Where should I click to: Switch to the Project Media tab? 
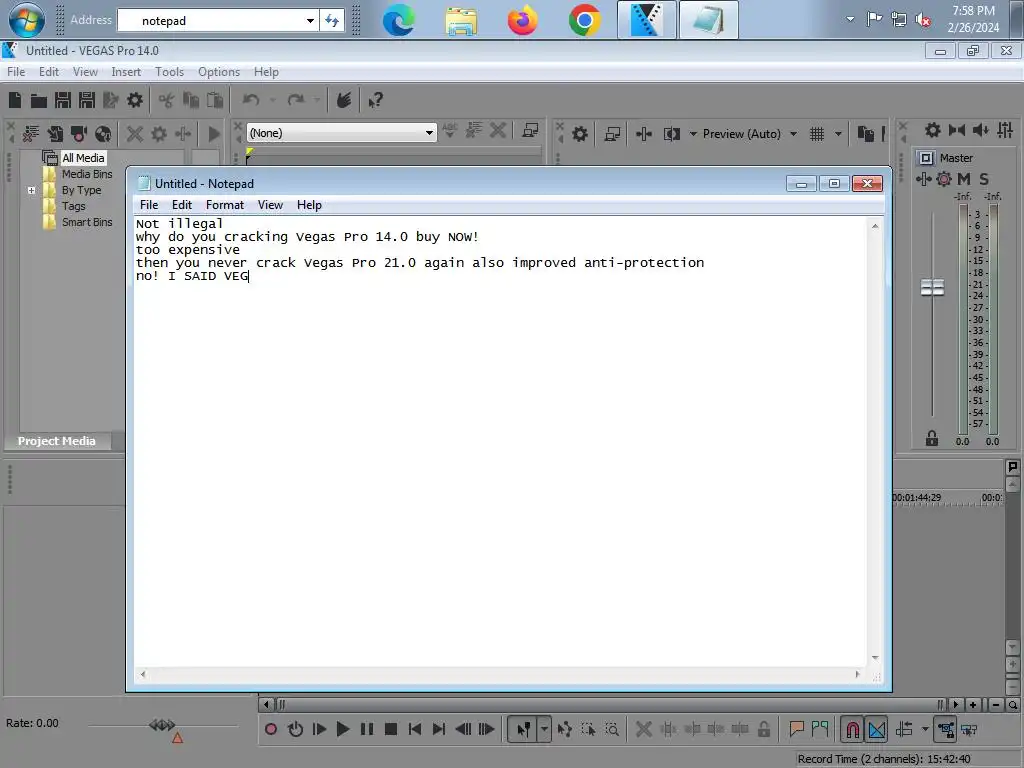[x=56, y=441]
